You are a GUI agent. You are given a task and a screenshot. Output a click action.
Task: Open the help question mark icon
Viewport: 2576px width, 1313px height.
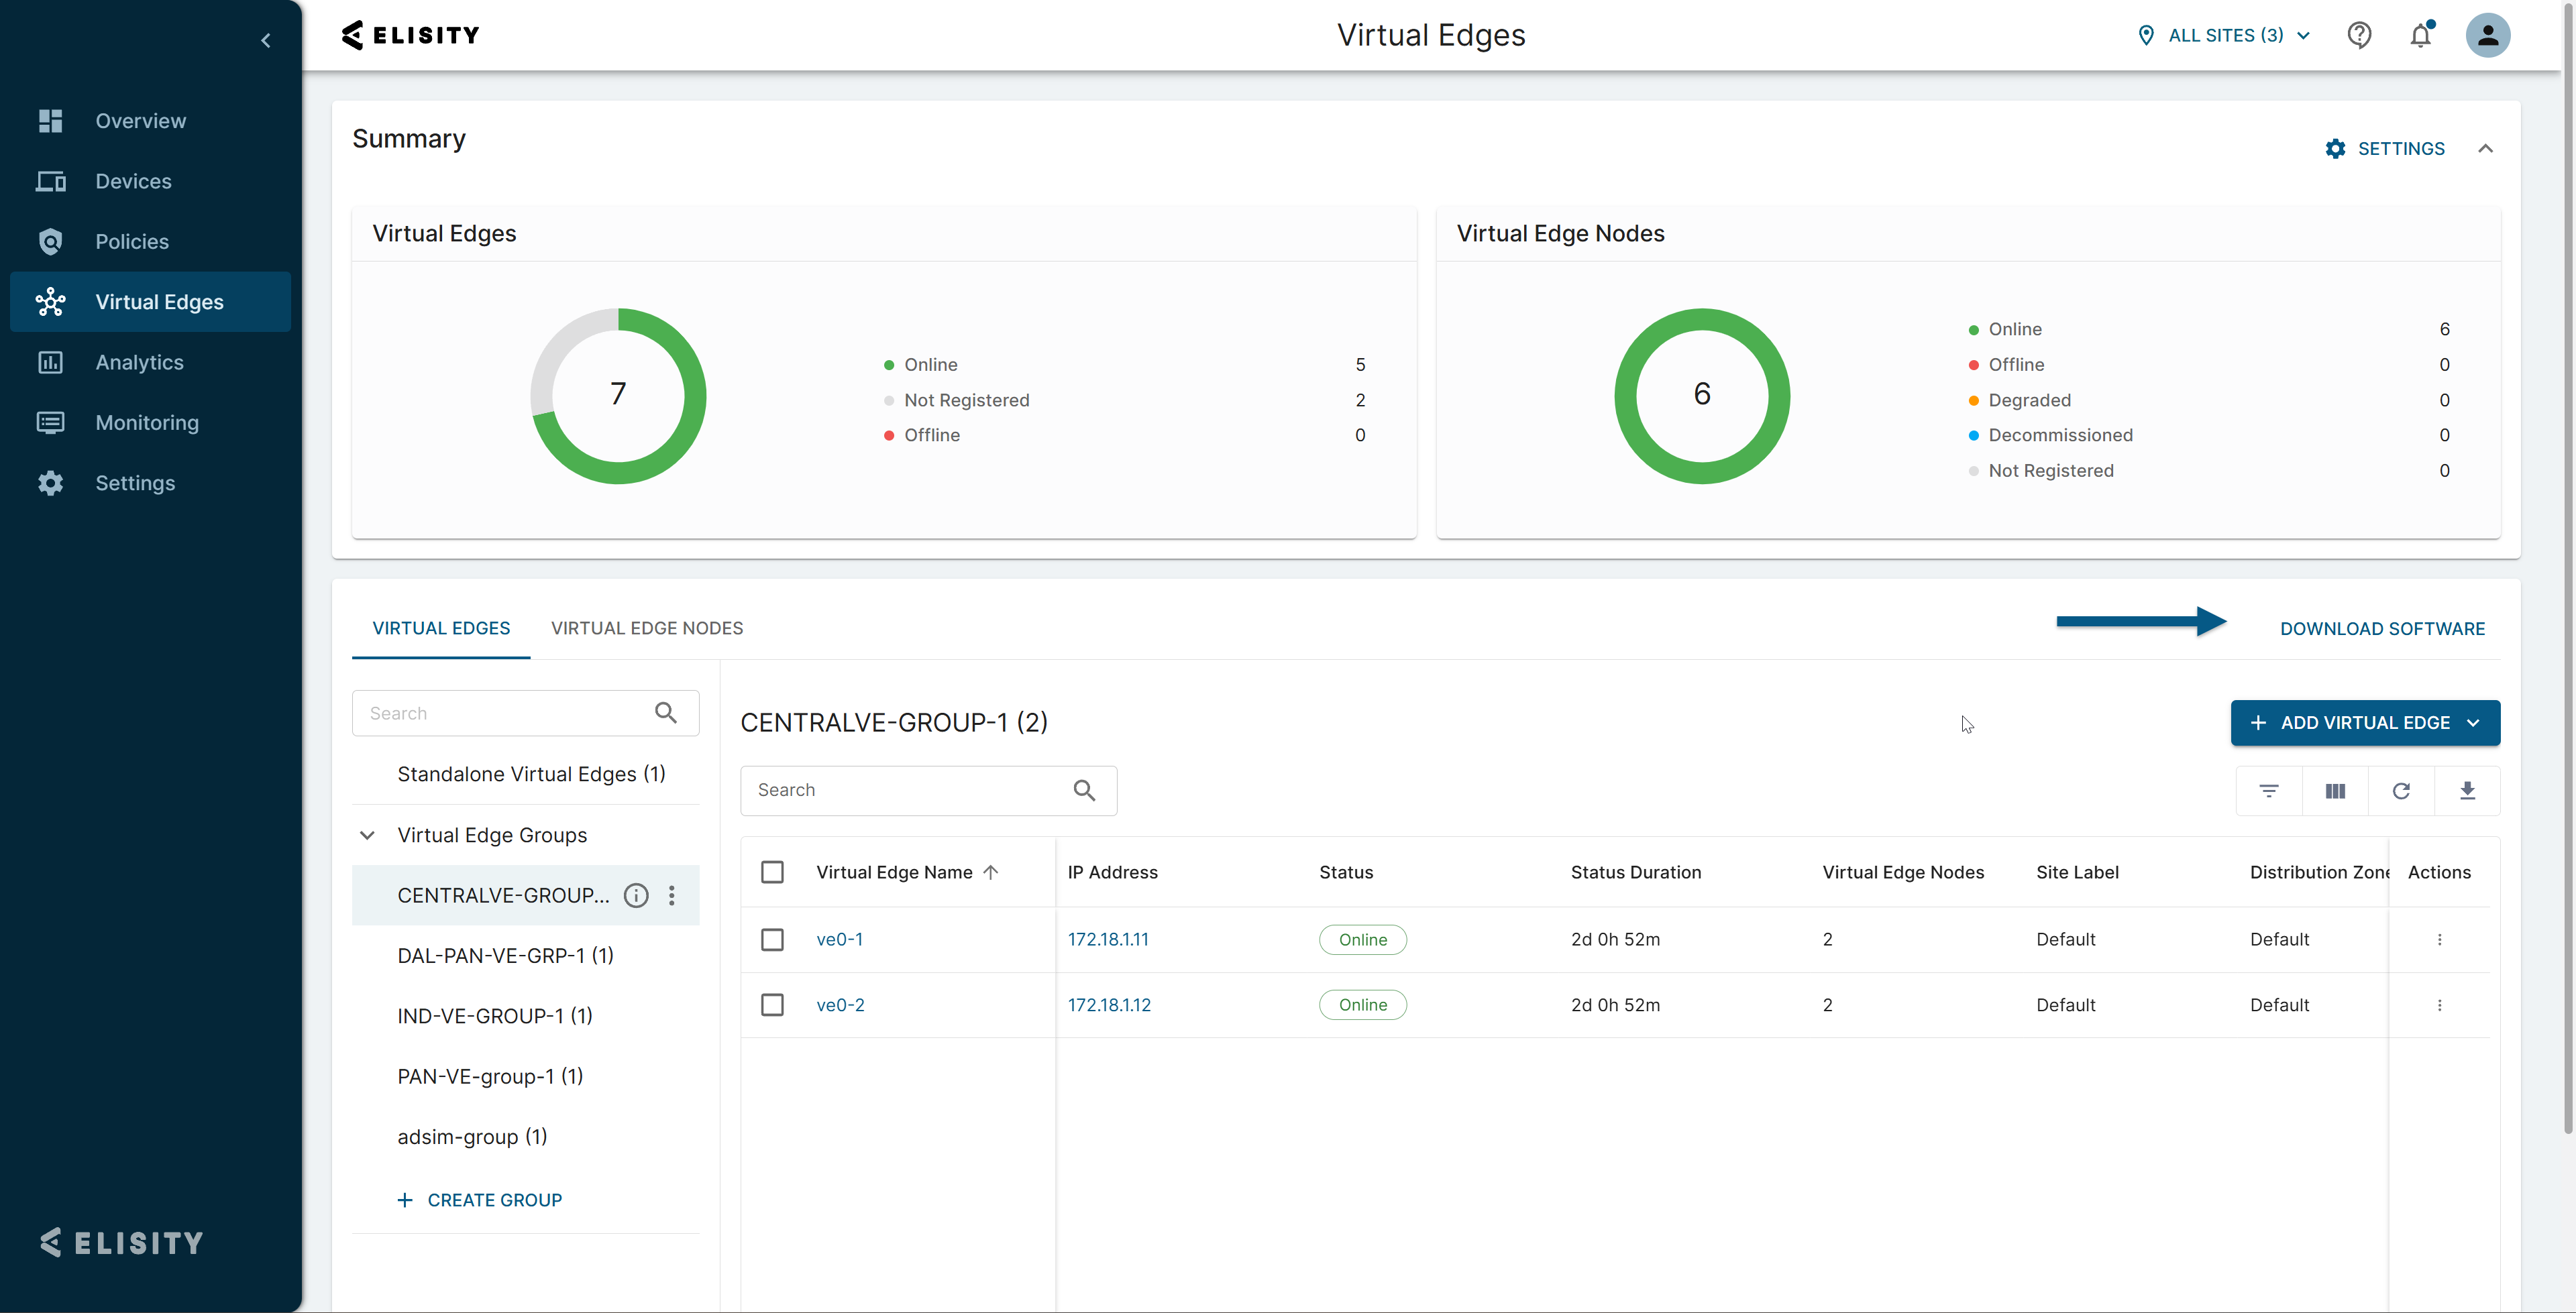coord(2359,35)
